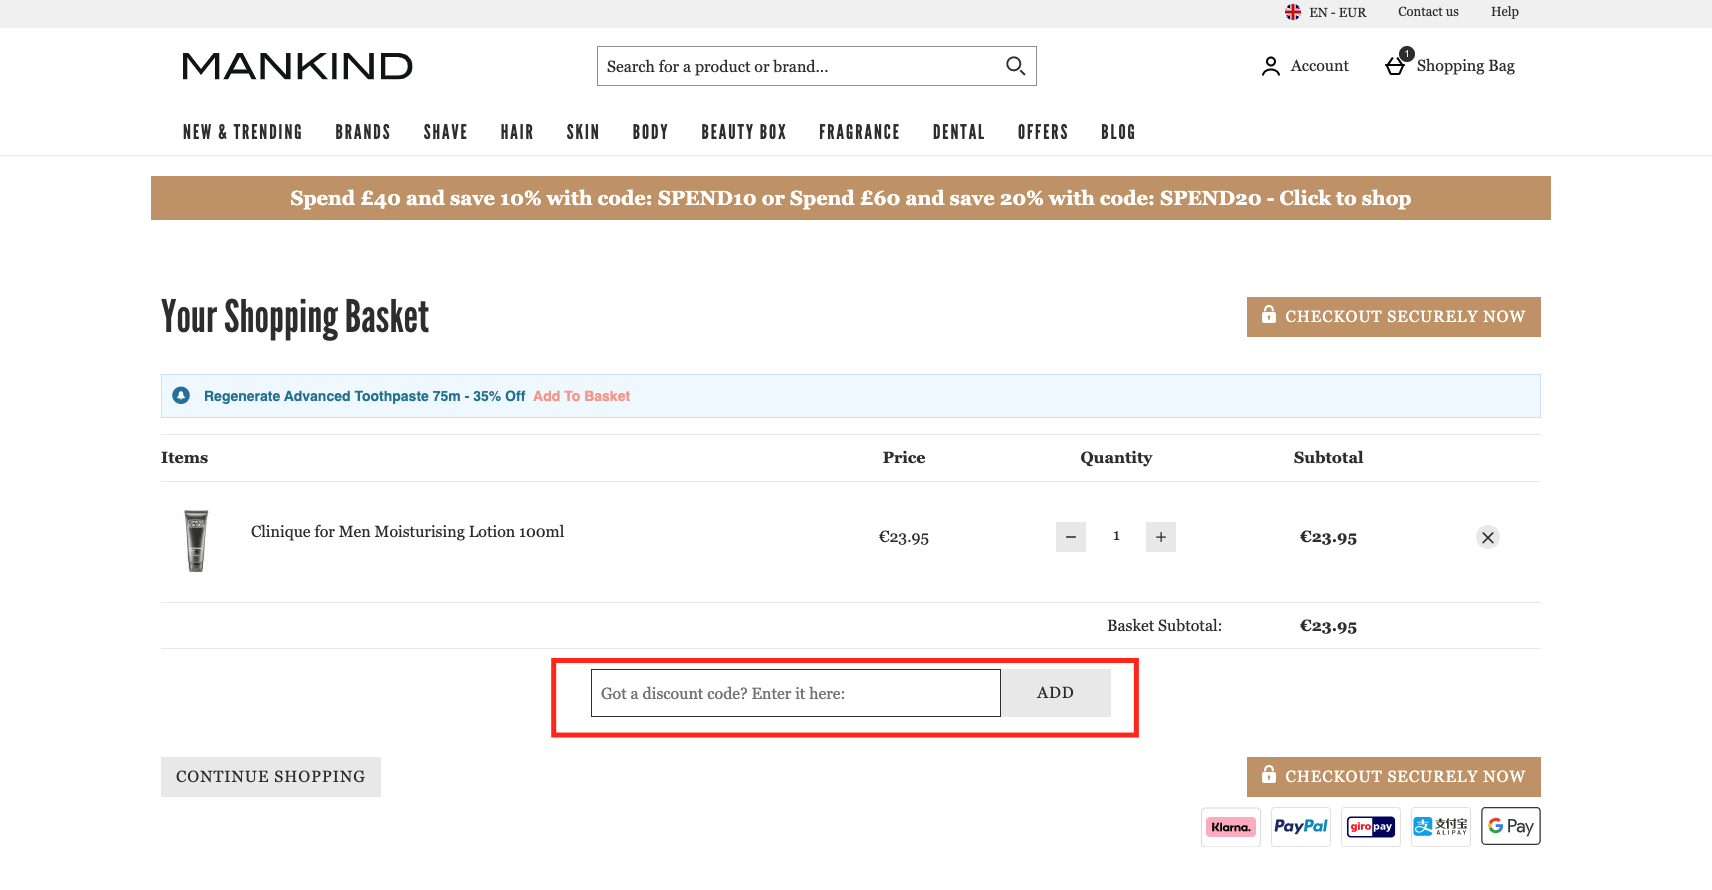Click the Regenerate Advanced Toothpaste offer text
Image resolution: width=1712 pixels, height=890 pixels.
[364, 396]
